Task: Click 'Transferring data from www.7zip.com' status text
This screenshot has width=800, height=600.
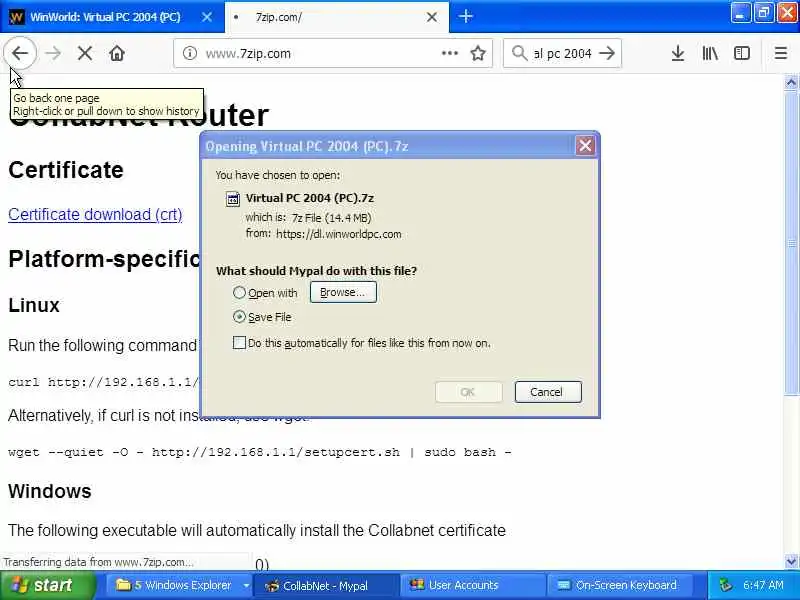Action: (98, 562)
